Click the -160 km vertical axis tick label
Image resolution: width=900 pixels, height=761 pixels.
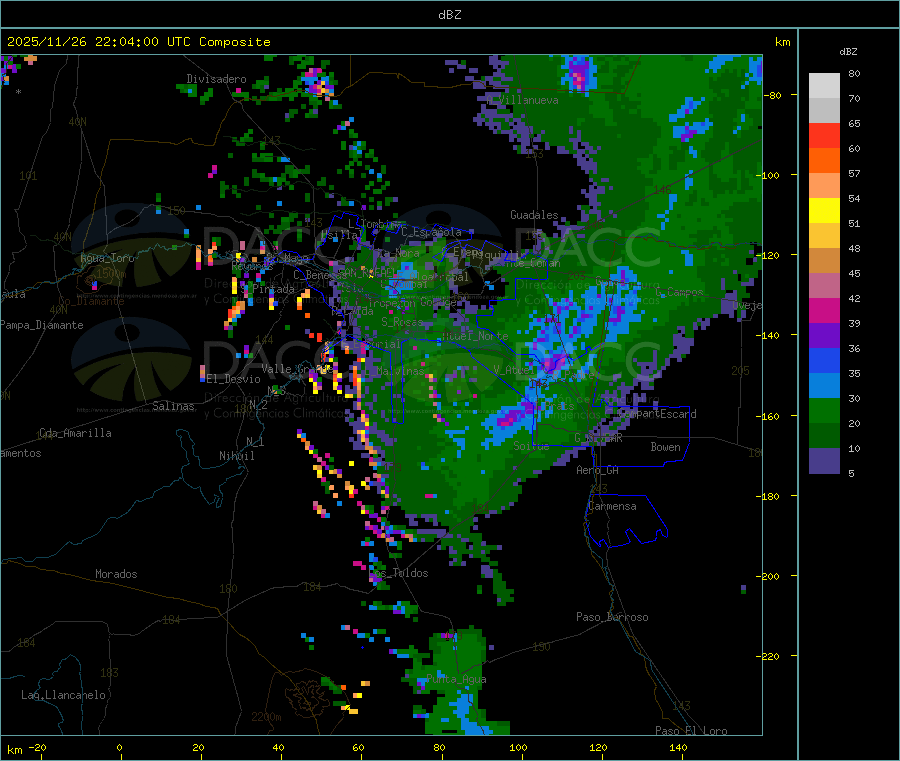pos(770,416)
